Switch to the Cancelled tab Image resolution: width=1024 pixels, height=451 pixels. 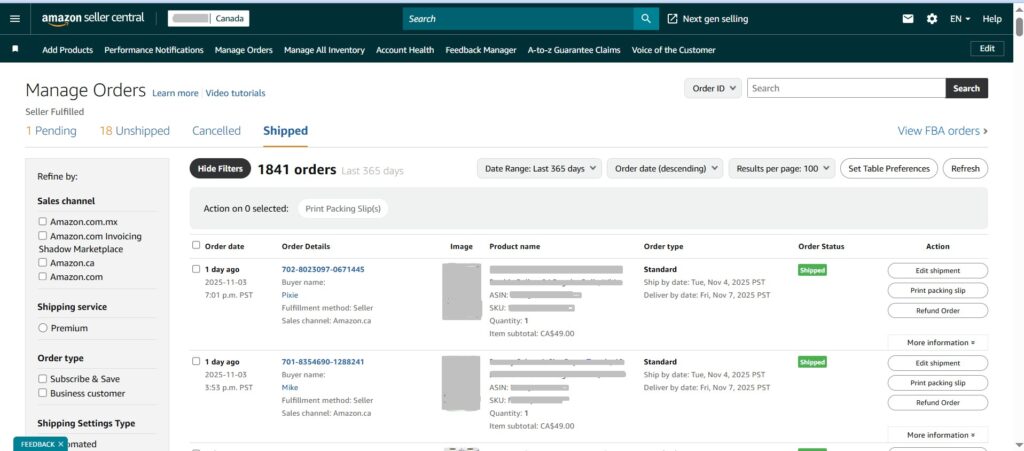coord(216,131)
